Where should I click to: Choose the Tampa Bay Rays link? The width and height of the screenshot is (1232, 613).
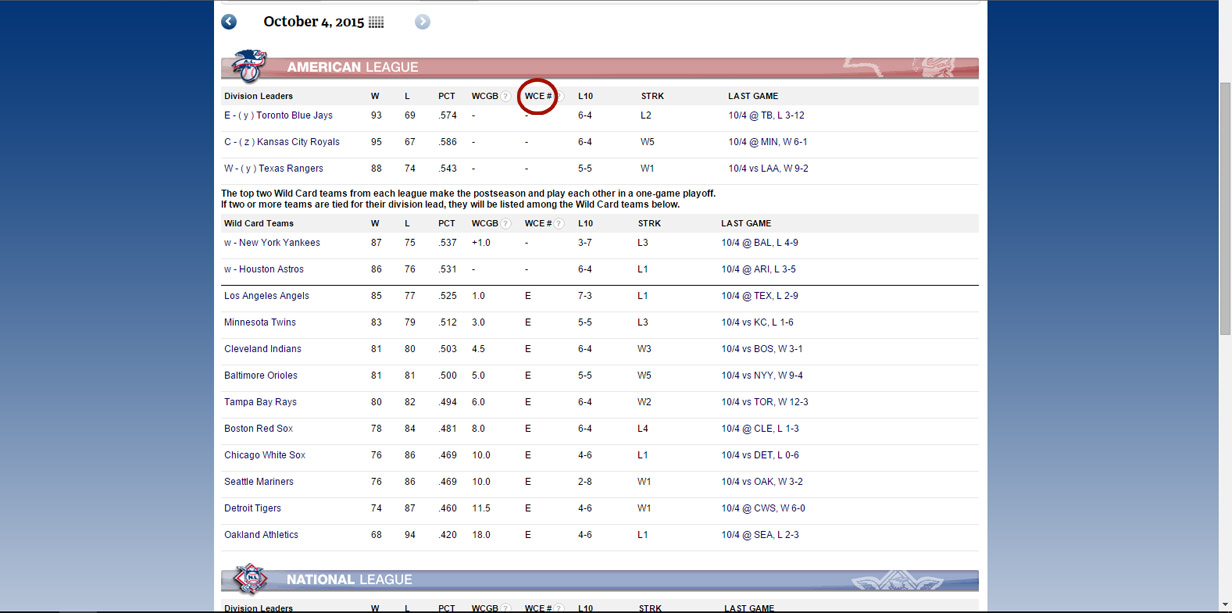[x=260, y=402]
